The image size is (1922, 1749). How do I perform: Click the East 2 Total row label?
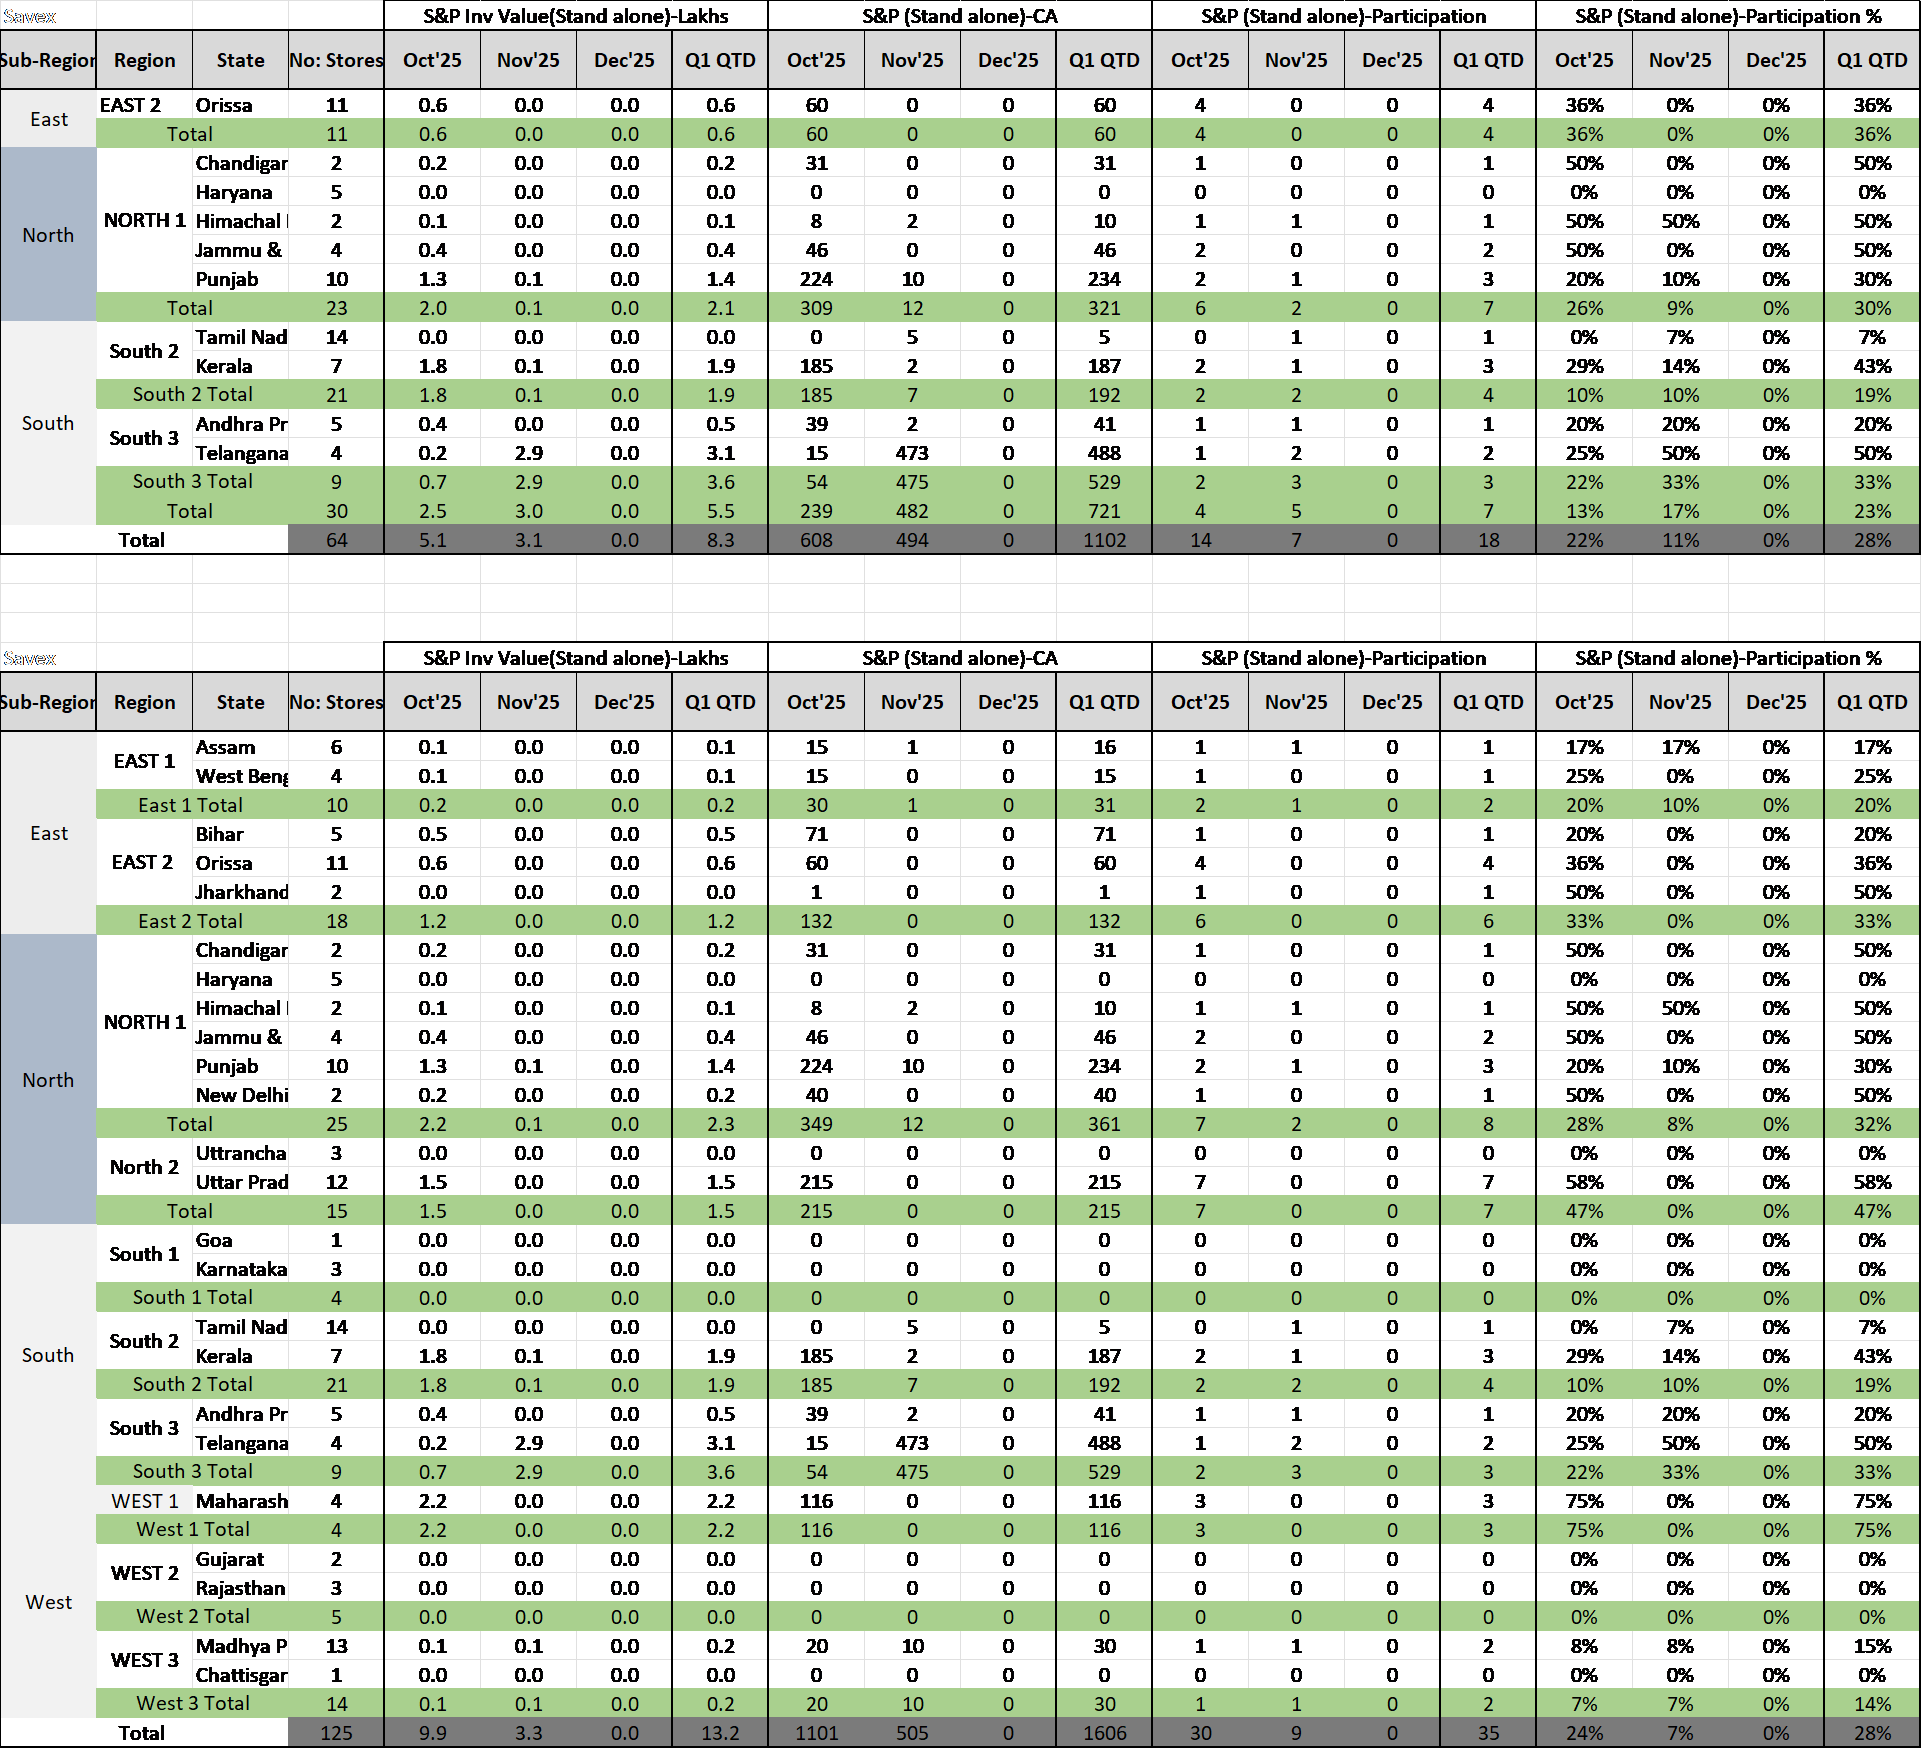190,921
